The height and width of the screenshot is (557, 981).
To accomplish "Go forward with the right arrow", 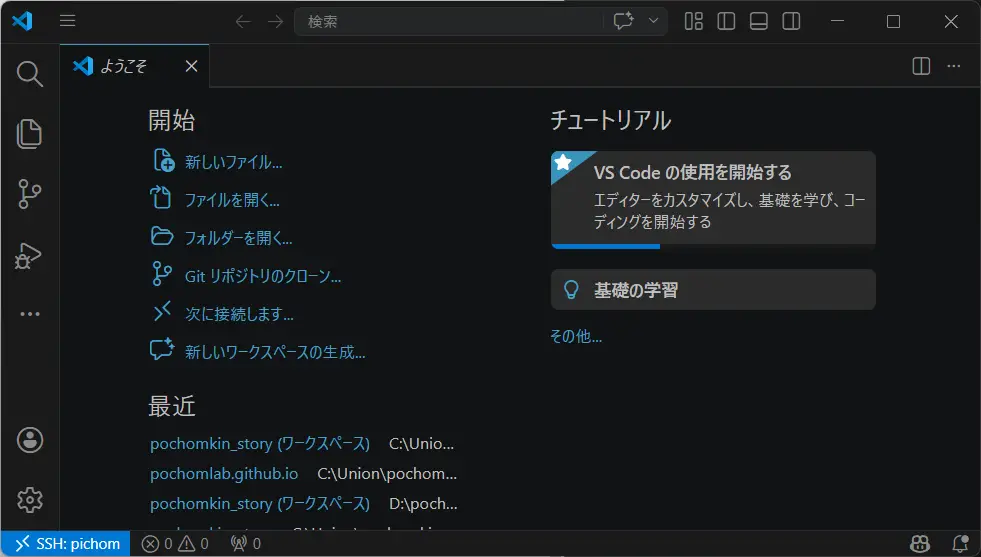I will coord(275,22).
